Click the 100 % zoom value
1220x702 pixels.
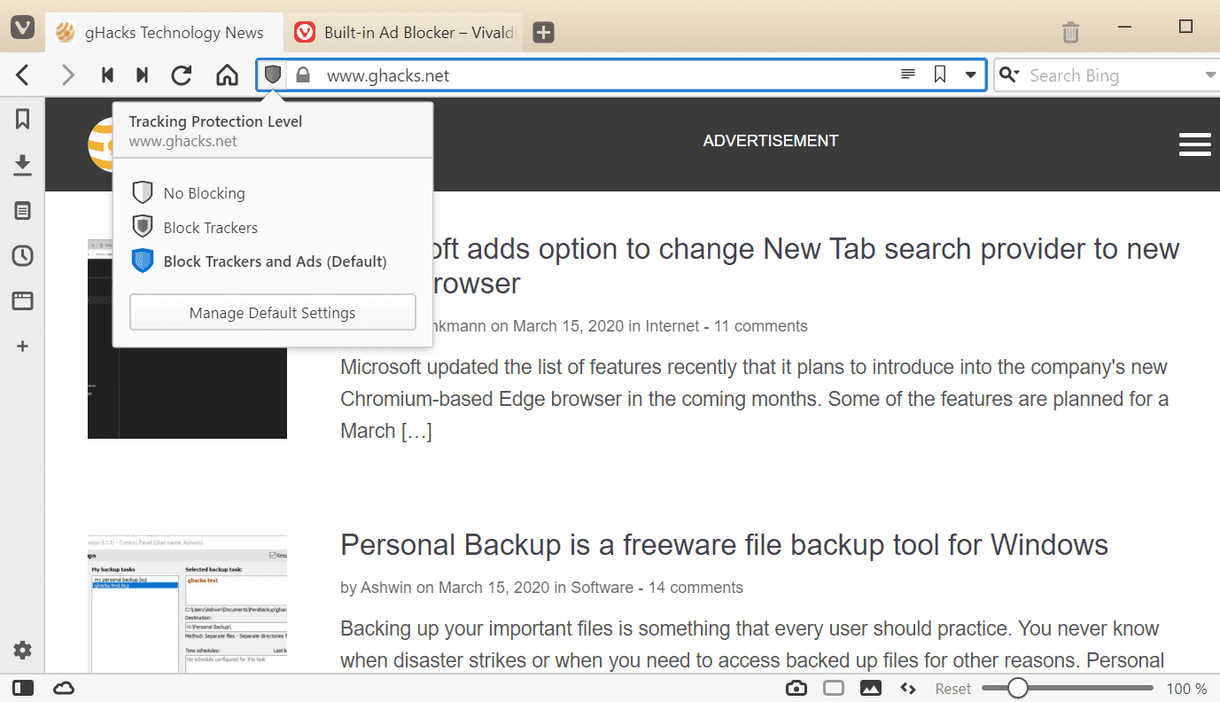tap(1186, 688)
